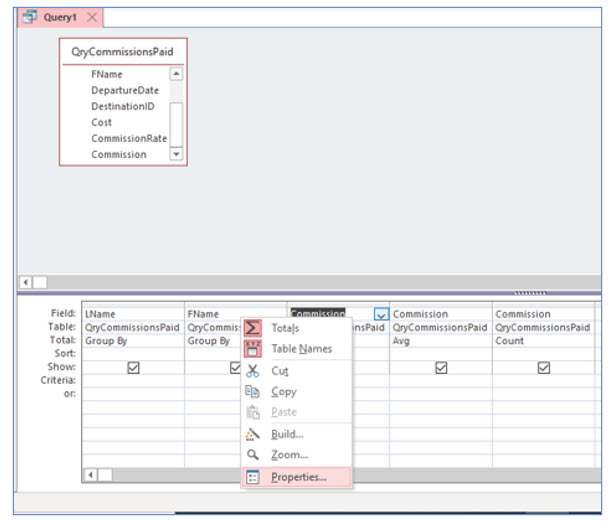Click Commission field cell above Count
Screen dimensions: 610x522
(543, 314)
